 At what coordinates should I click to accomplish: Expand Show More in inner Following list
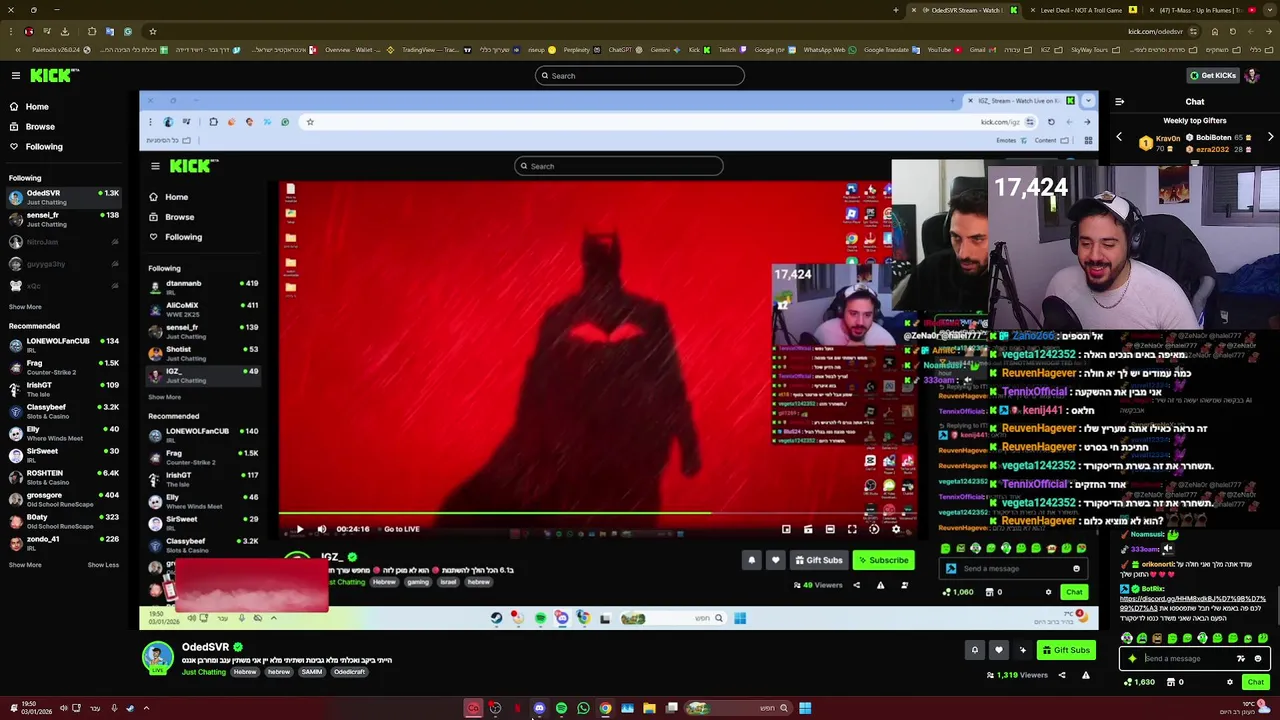pos(164,397)
